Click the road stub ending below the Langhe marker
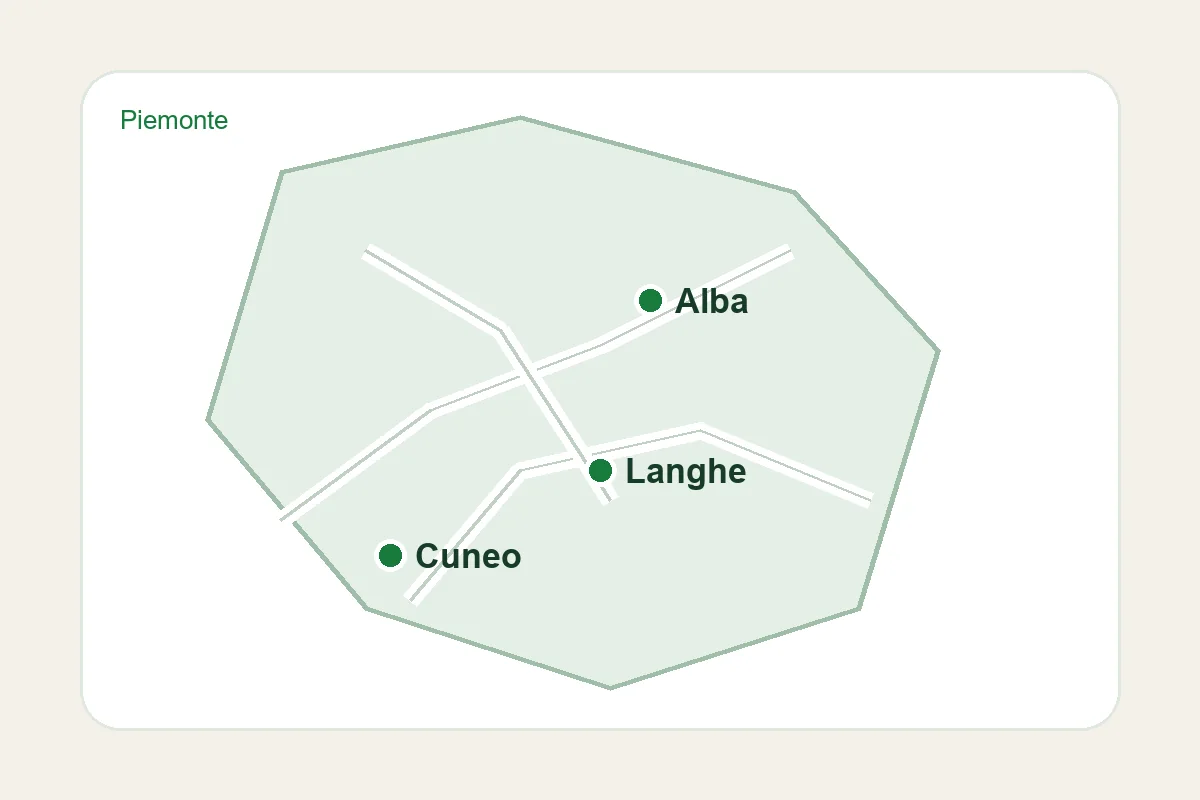Viewport: 1200px width, 800px height. click(x=607, y=499)
